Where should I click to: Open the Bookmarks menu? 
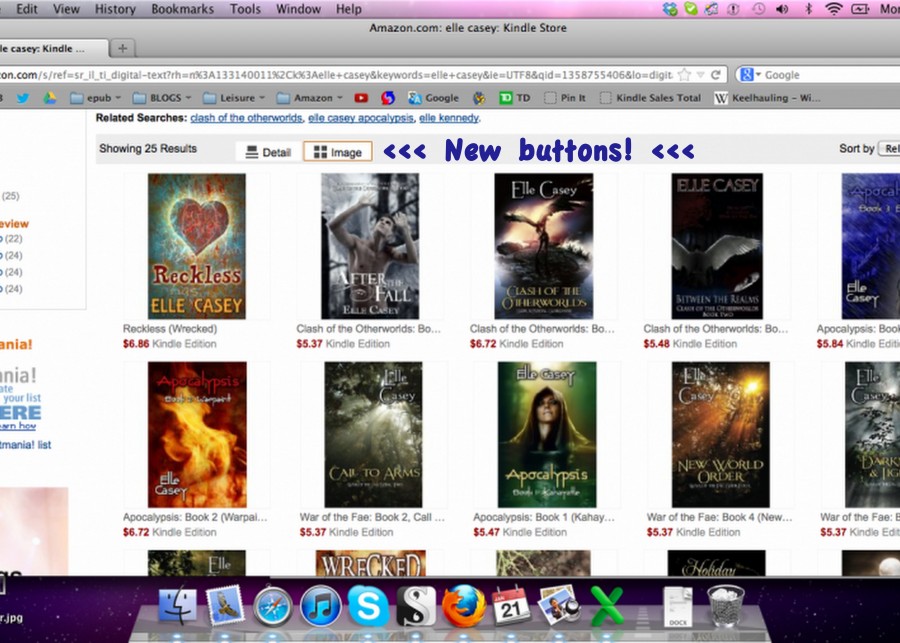(x=183, y=9)
